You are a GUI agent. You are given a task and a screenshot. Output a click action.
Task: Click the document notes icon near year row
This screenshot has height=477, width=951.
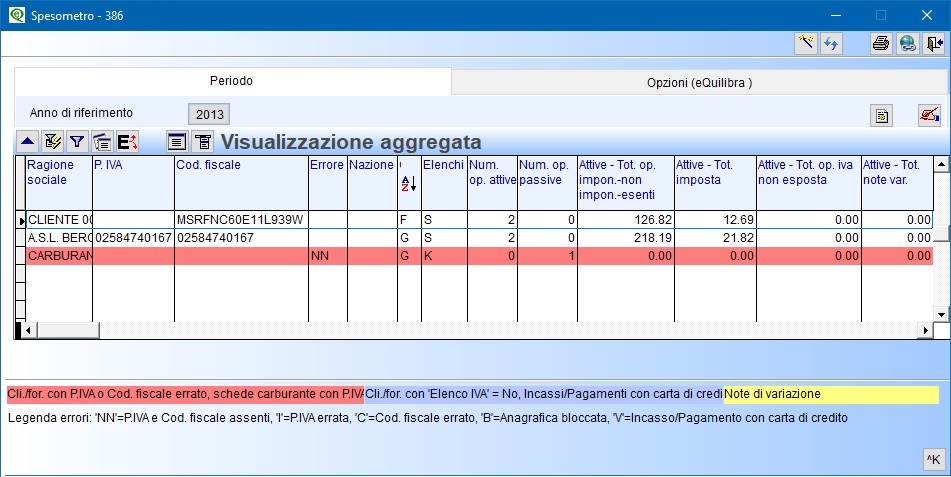[881, 115]
